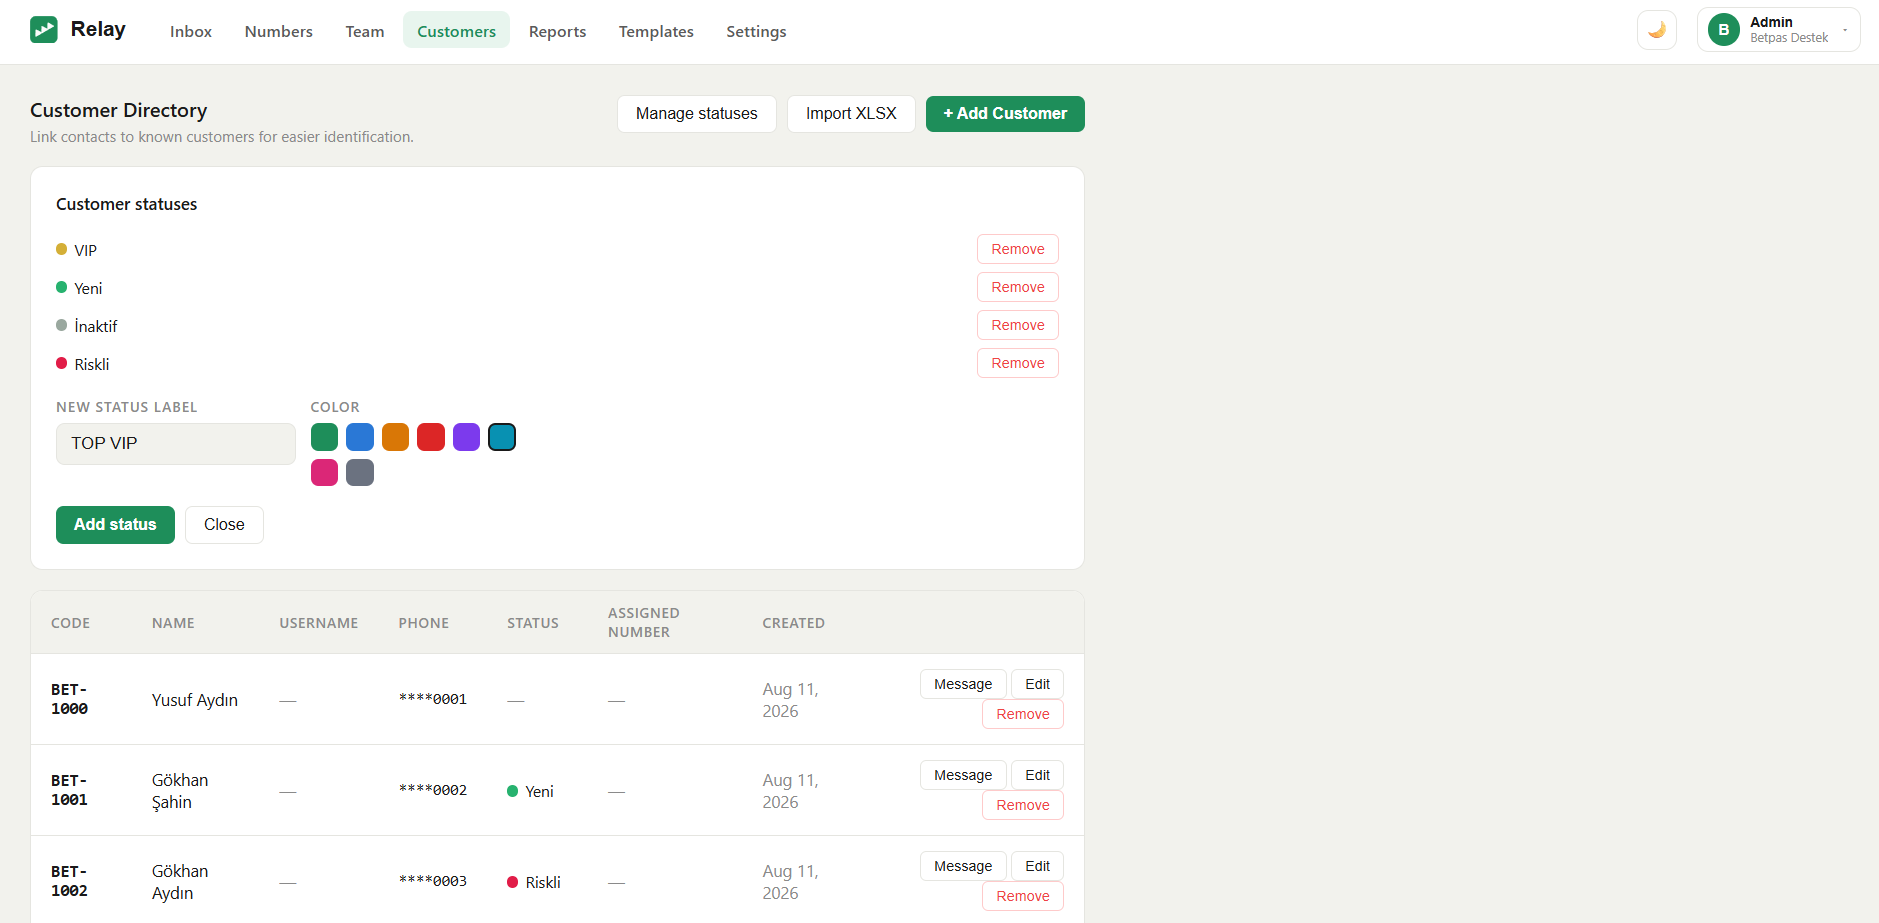This screenshot has height=923, width=1879.
Task: Click the Add Customer button
Action: pos(1005,114)
